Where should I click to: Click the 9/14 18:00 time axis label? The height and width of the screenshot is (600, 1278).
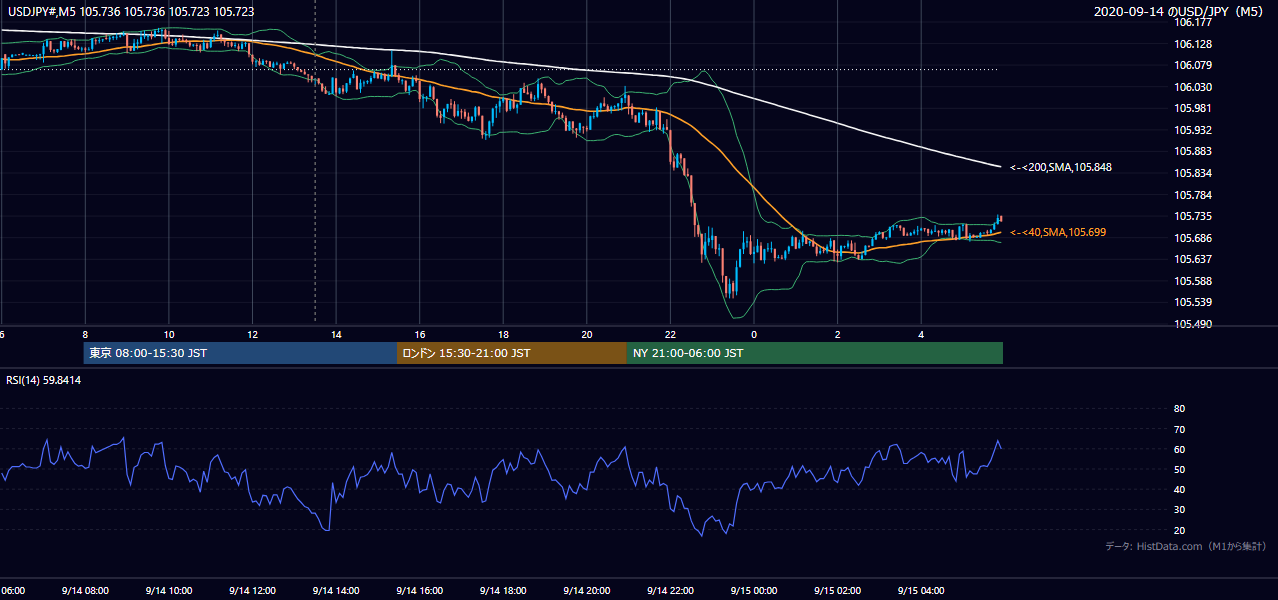503,590
